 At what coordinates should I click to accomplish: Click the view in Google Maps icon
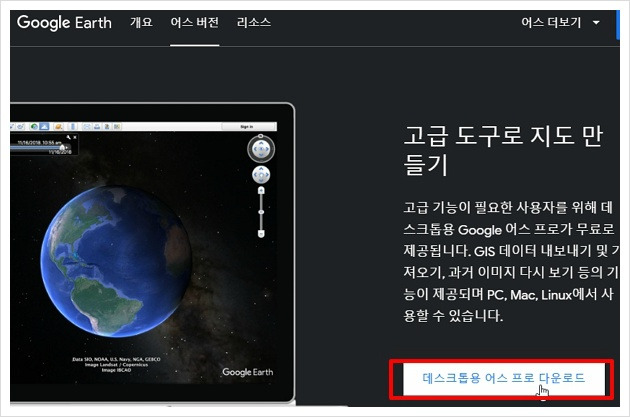tap(117, 127)
